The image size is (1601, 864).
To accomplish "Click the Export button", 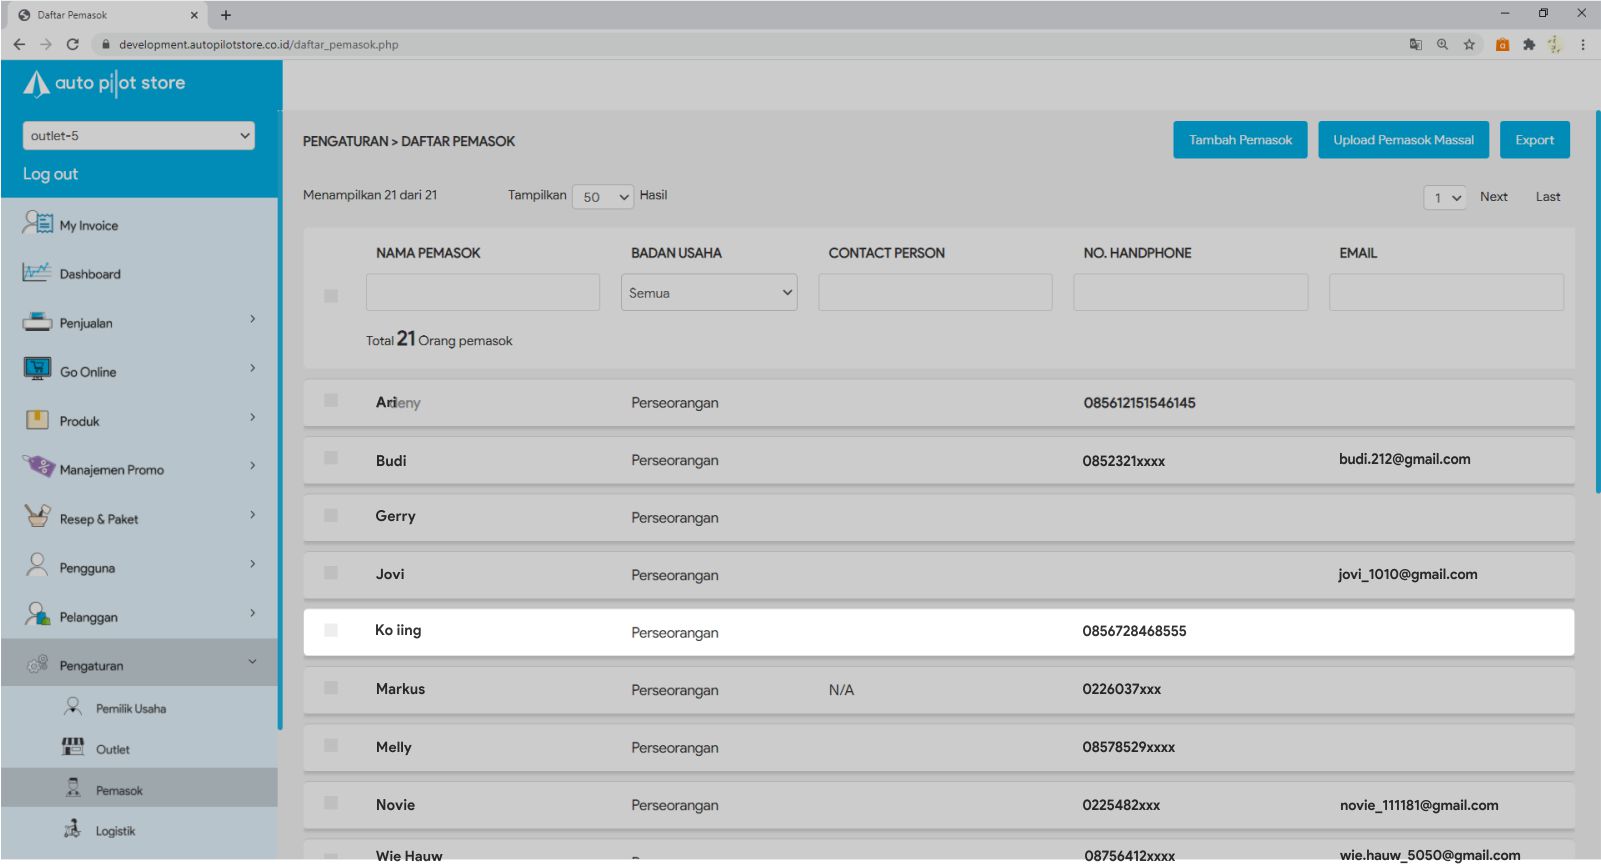I will (1534, 140).
